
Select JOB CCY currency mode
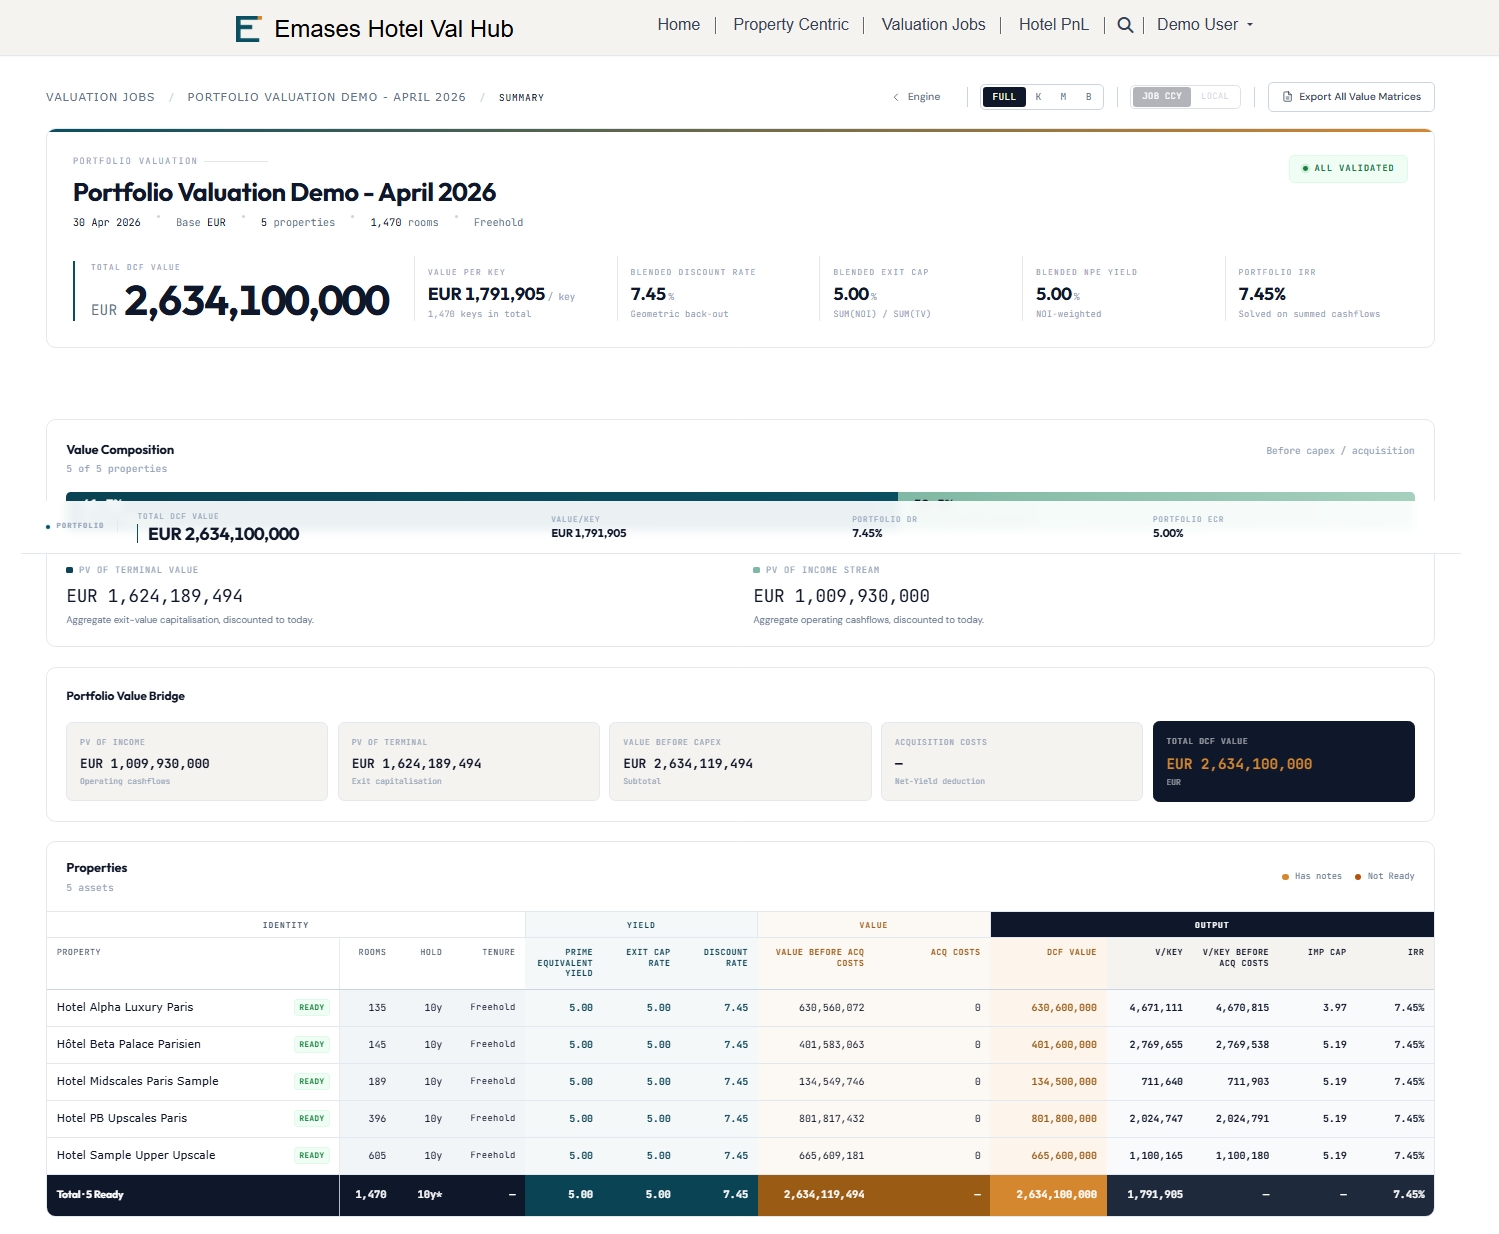click(1162, 97)
